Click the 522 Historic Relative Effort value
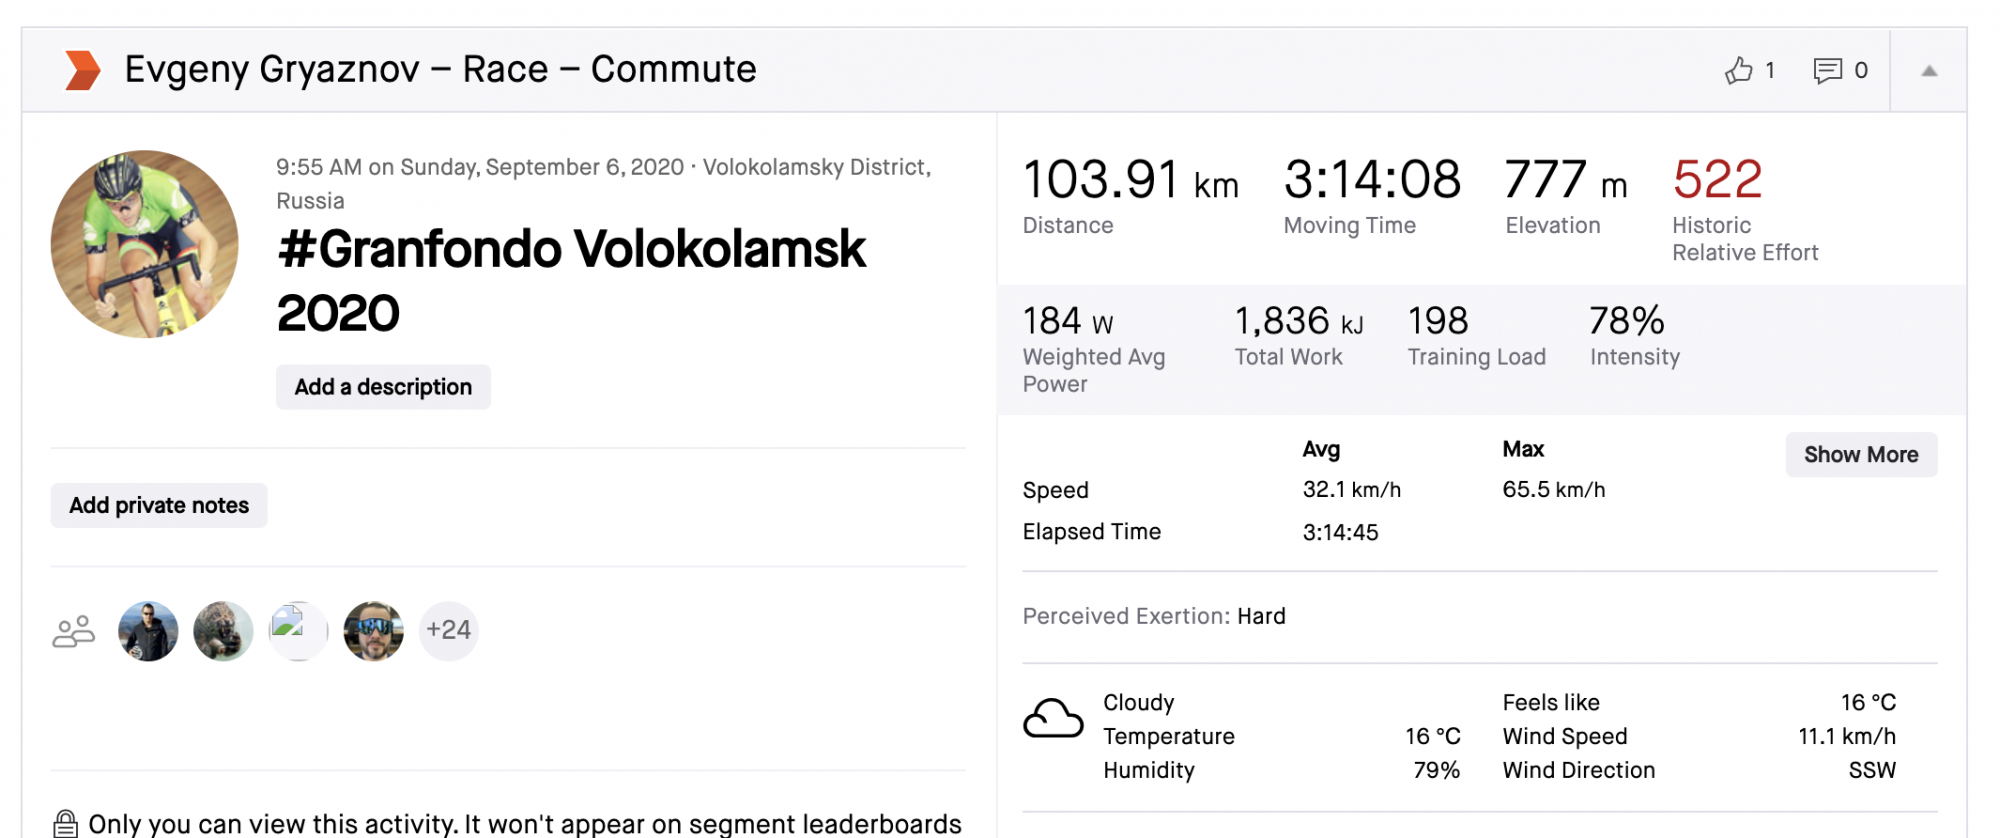Screen dimensions: 2000x838 1717,180
